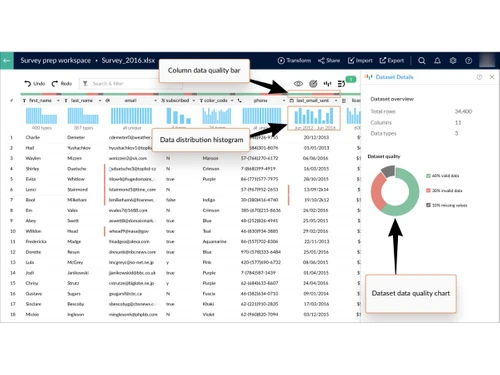Select the cell 'Maroon' in color_code

(210, 158)
